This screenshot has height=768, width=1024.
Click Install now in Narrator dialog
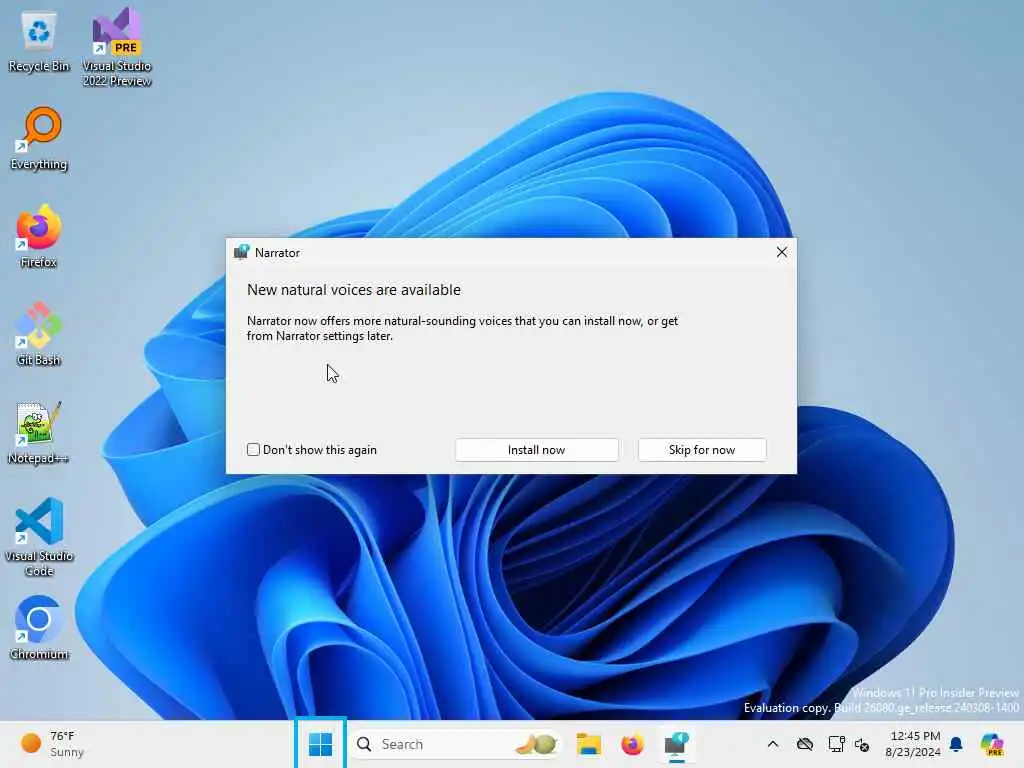[x=536, y=449]
